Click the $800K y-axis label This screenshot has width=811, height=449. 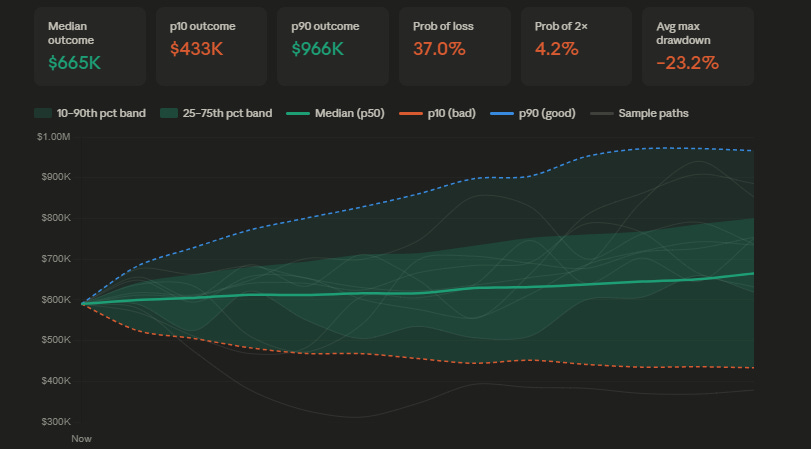pyautogui.click(x=56, y=218)
